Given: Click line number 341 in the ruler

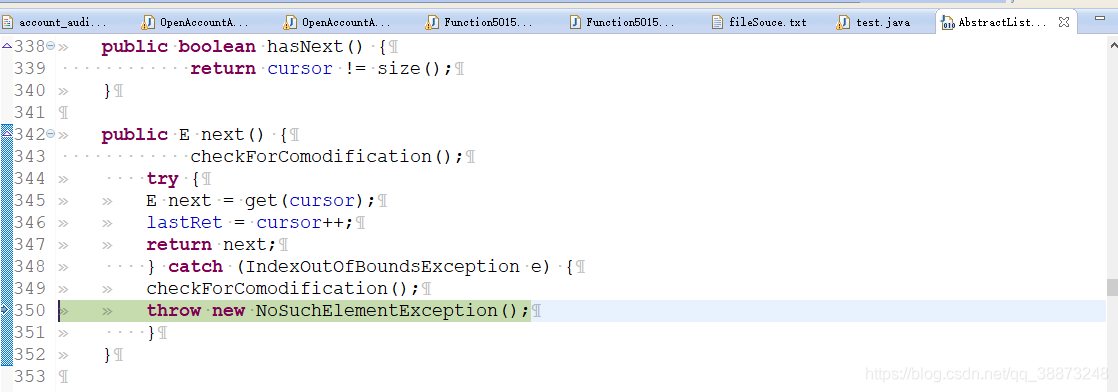Looking at the screenshot, I should (30, 113).
